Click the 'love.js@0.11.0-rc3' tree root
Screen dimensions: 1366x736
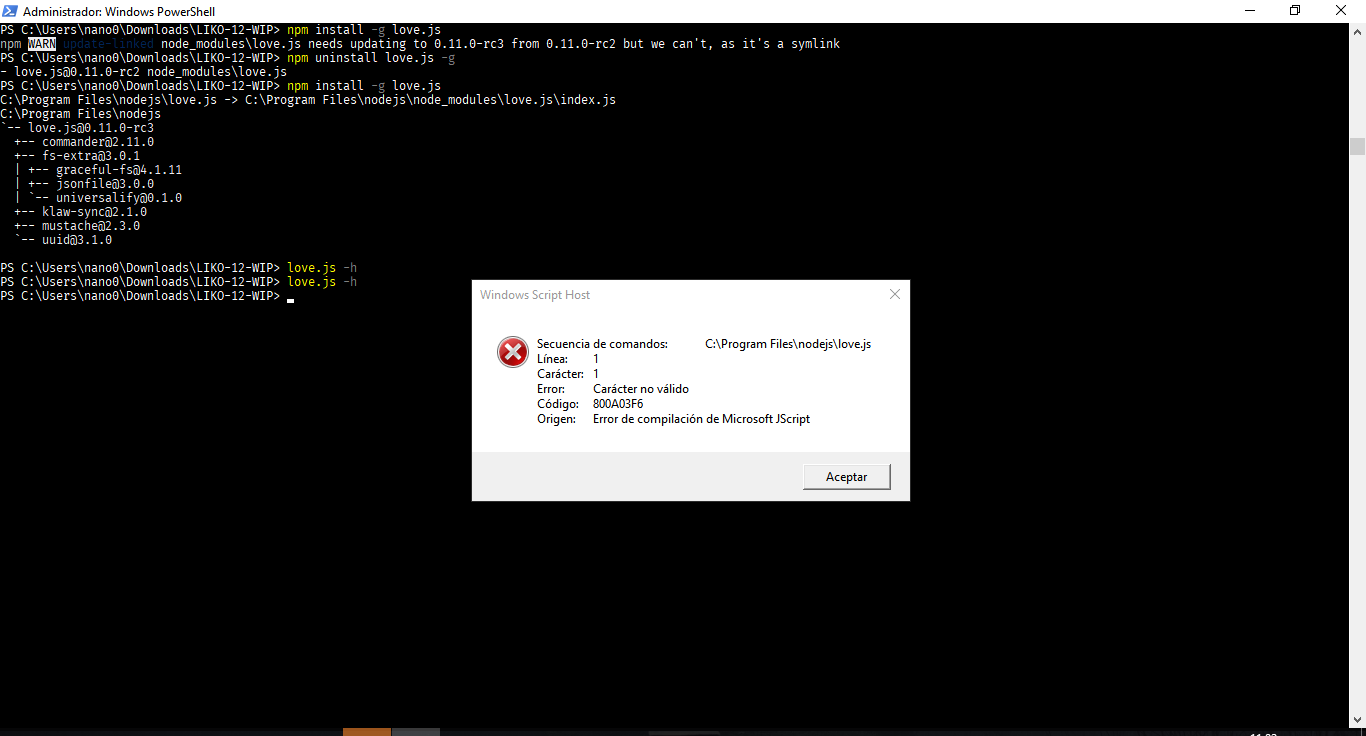pyautogui.click(x=91, y=128)
